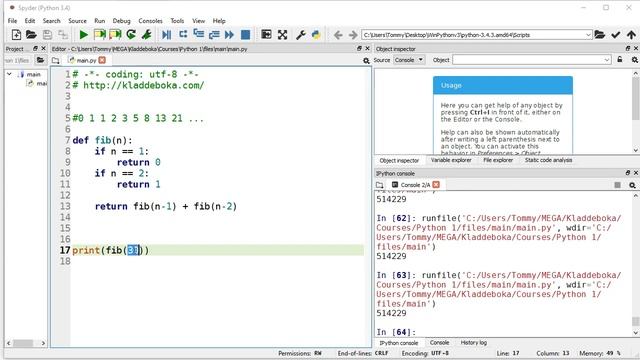
Task: Run the current cell
Action: click(100, 35)
